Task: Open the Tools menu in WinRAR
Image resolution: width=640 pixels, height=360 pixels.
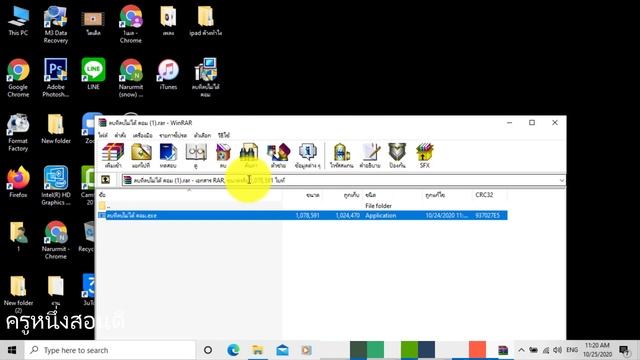Action: tap(142, 135)
